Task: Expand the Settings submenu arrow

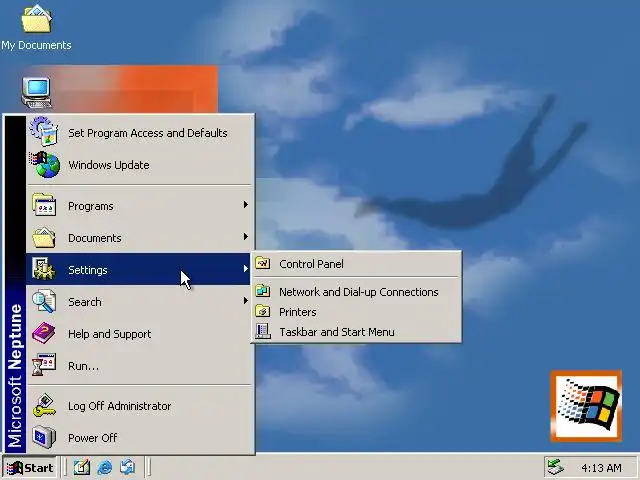Action: point(246,269)
